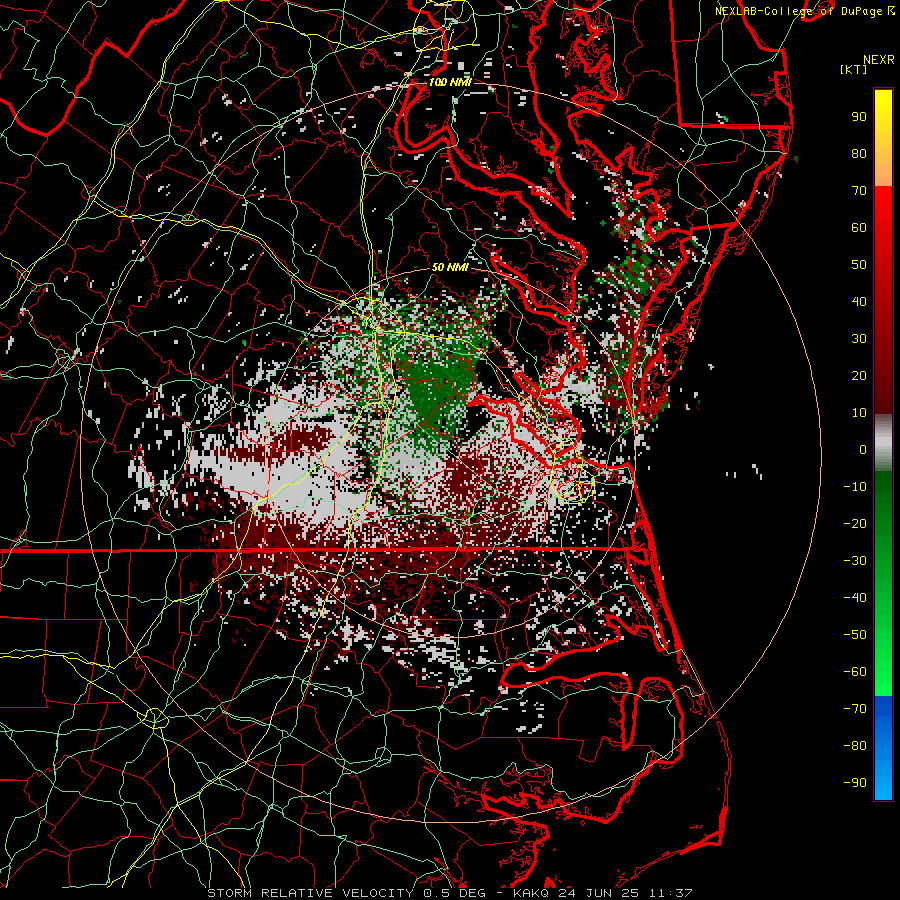This screenshot has height=900, width=900.
Task: Select the -60 value on velocity scale
Action: [855, 672]
